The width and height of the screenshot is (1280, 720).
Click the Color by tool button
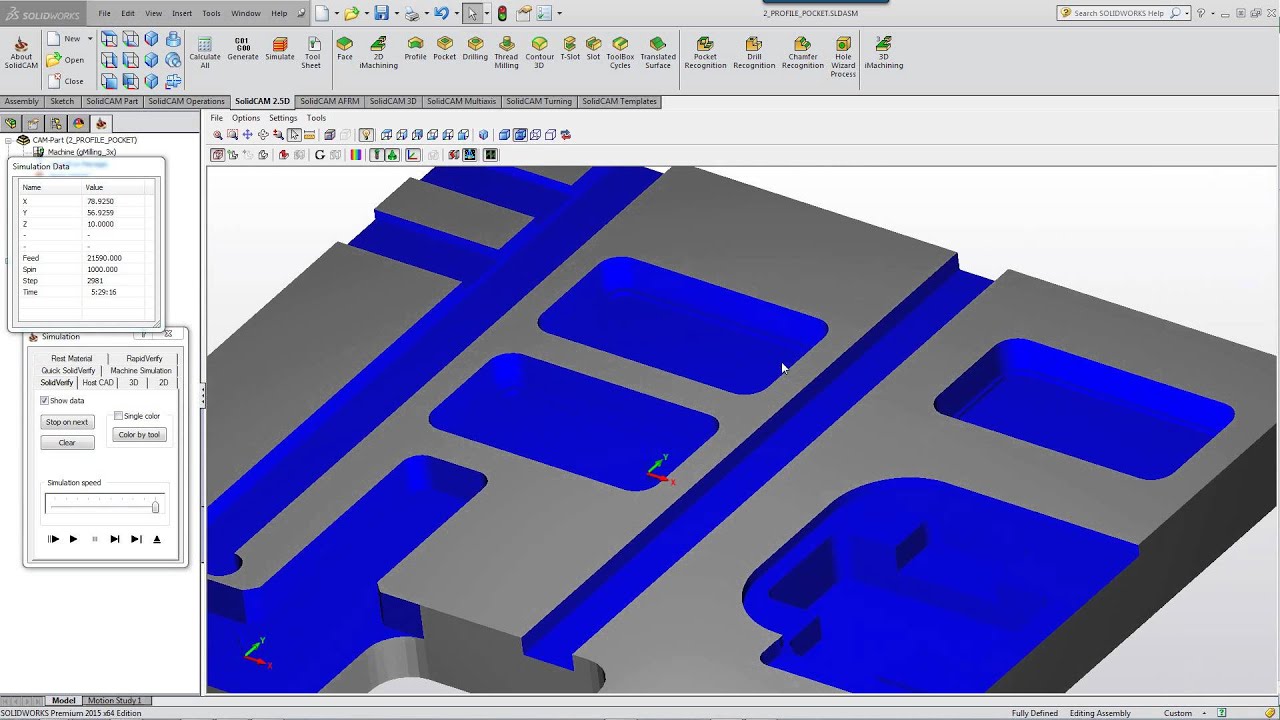coord(139,434)
